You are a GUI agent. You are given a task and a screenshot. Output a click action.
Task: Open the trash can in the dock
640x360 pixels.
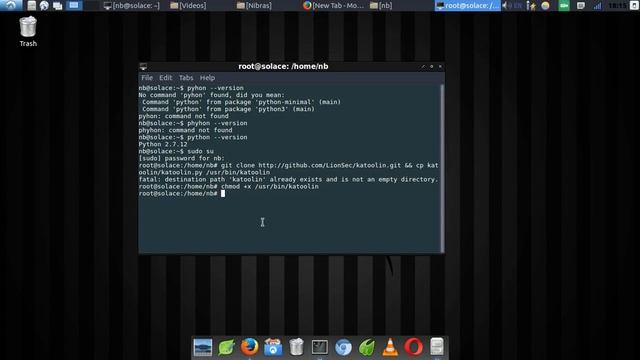click(x=296, y=347)
